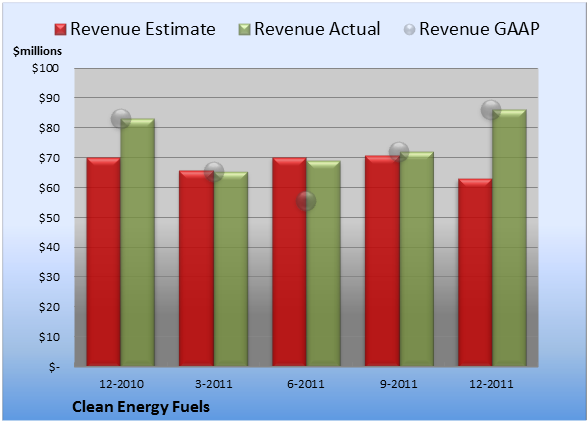588x422 pixels.
Task: Select the green actual bar for 3-2011
Action: [x=231, y=269]
